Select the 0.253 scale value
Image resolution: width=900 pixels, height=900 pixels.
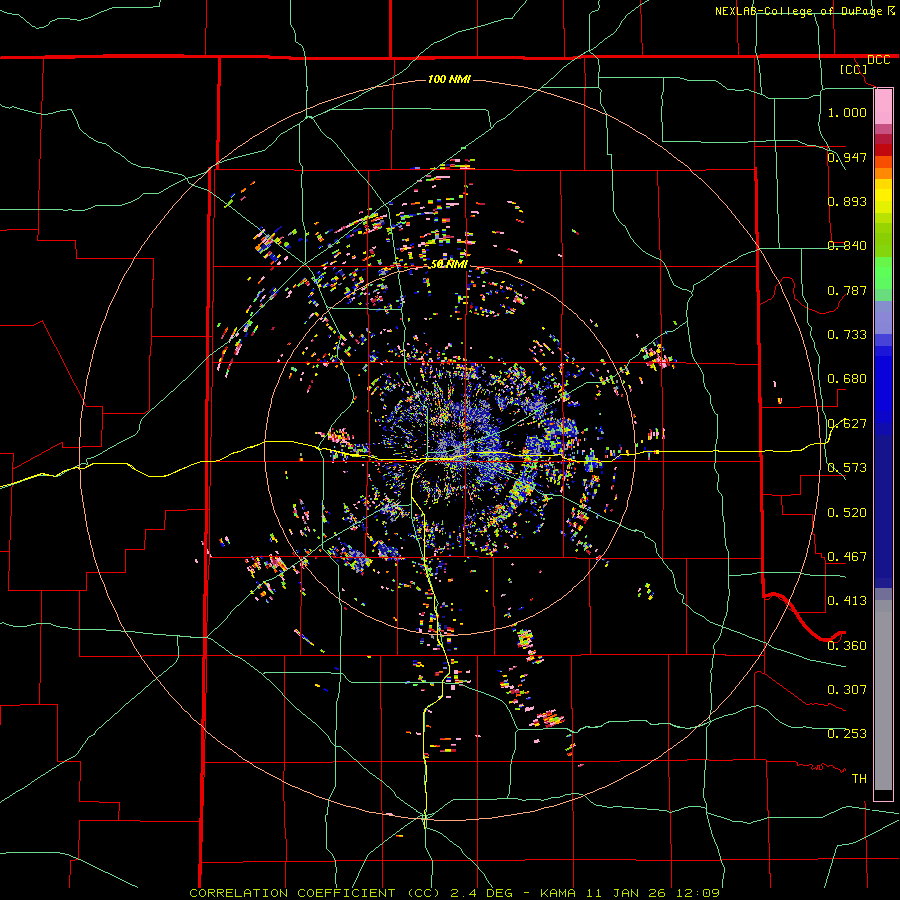coord(847,733)
